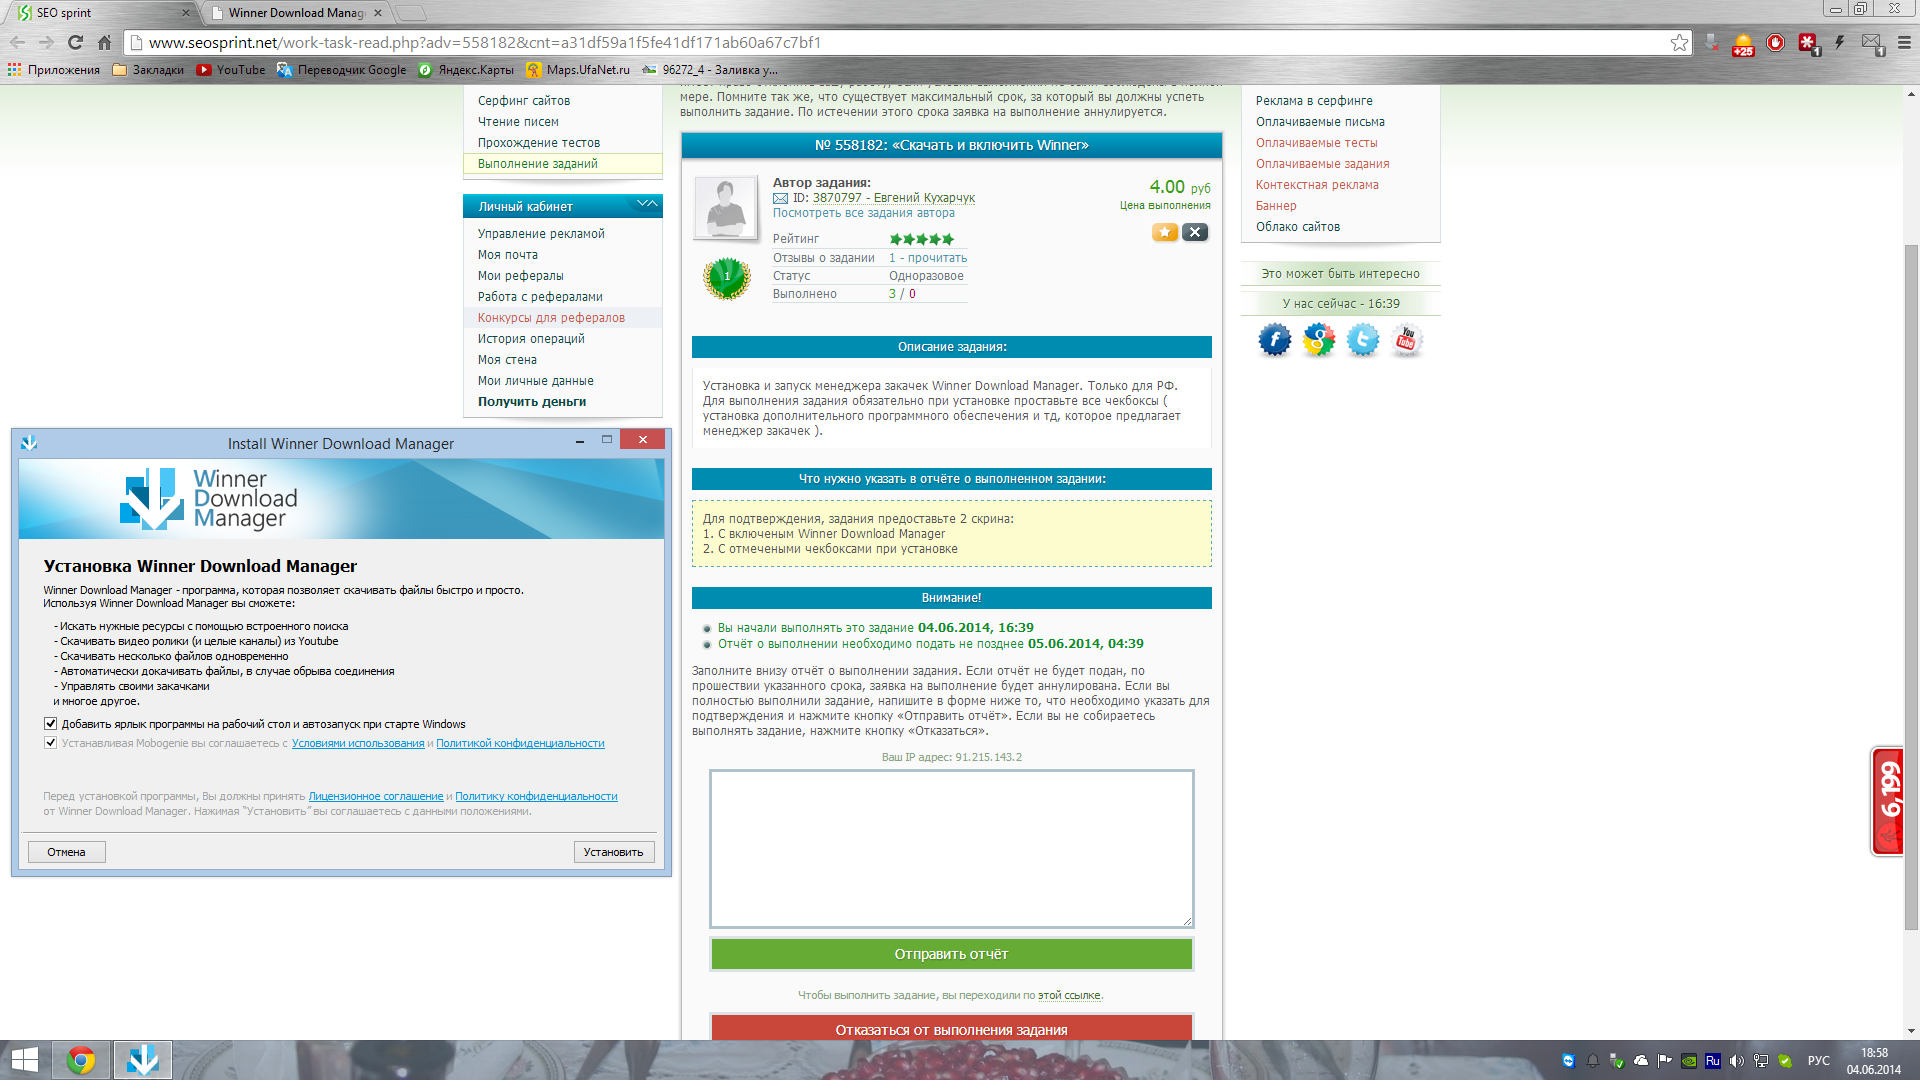Screen dimensions: 1920x1080
Task: Click the Google share icon
Action: pyautogui.click(x=1318, y=340)
